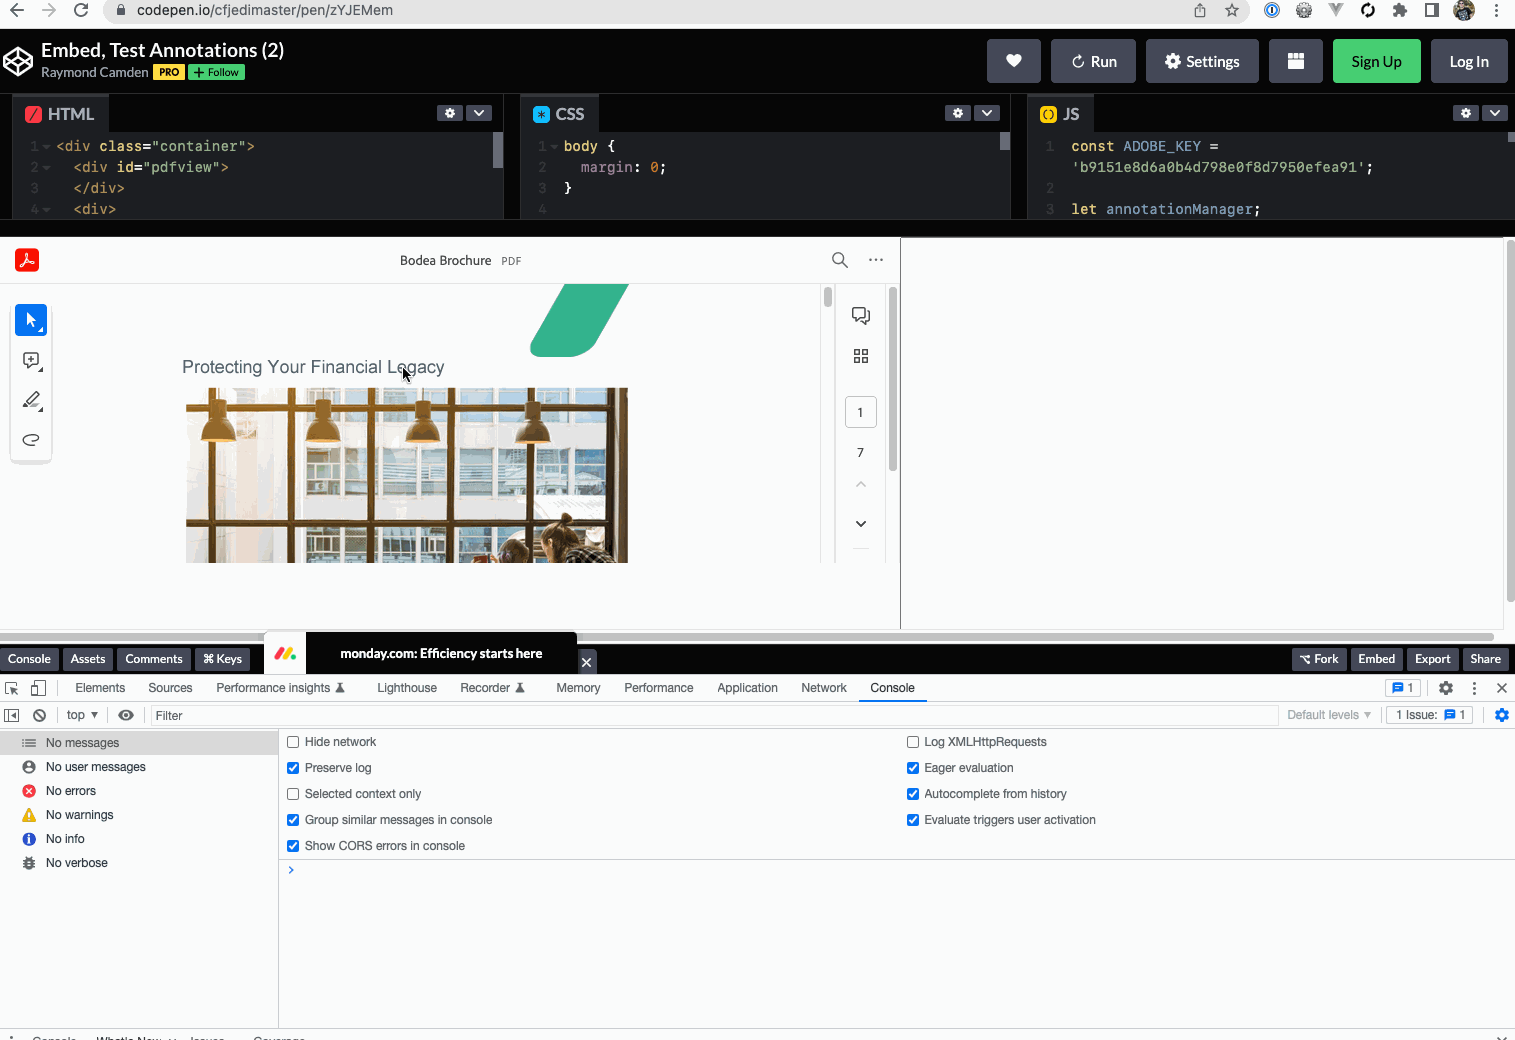The width and height of the screenshot is (1515, 1040).
Task: Show the comments panel in the PDF viewer
Action: click(861, 315)
